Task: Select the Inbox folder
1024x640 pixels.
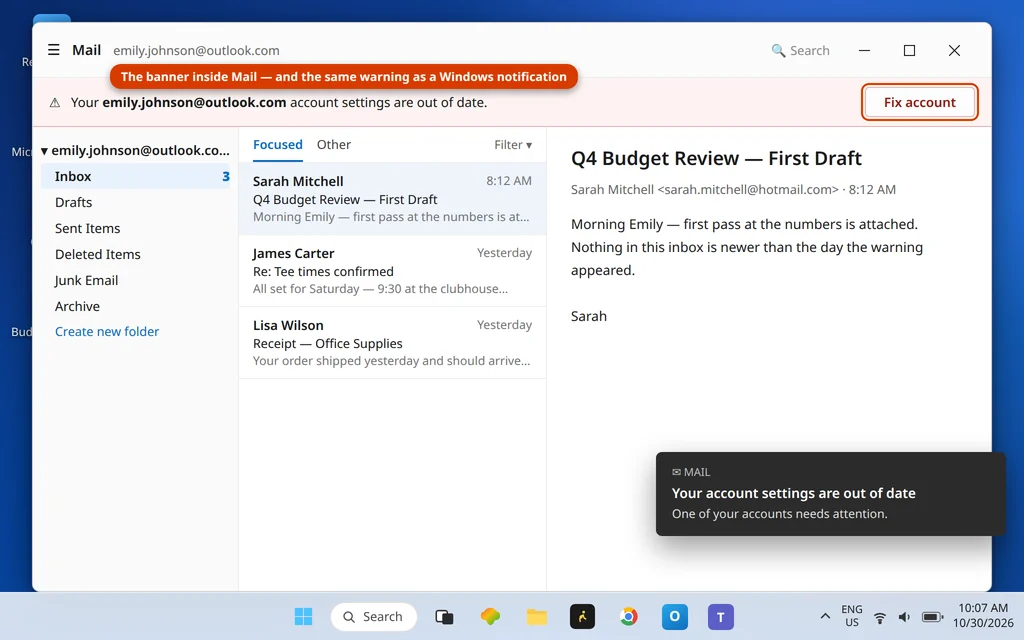Action: click(x=135, y=176)
